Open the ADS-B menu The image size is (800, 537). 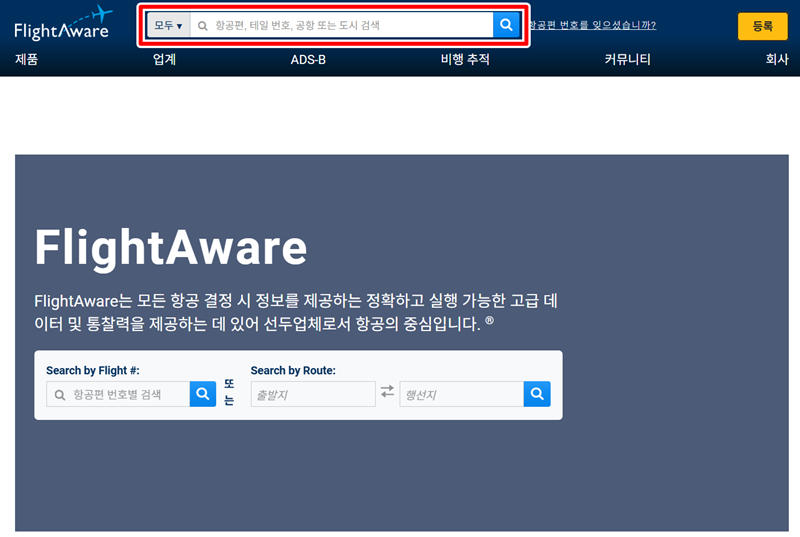pos(308,60)
